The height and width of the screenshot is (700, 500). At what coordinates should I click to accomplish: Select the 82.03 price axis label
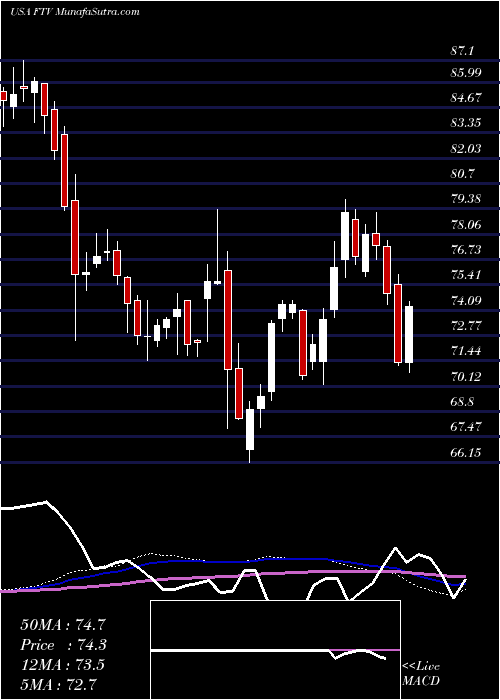click(x=467, y=148)
